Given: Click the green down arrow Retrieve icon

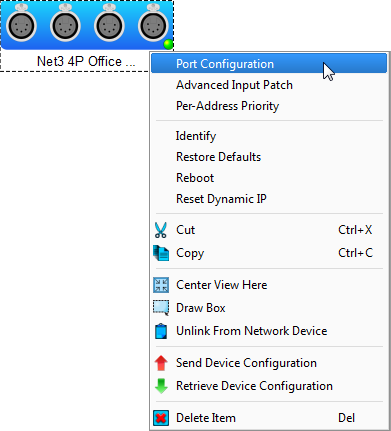Looking at the screenshot, I should [x=161, y=386].
